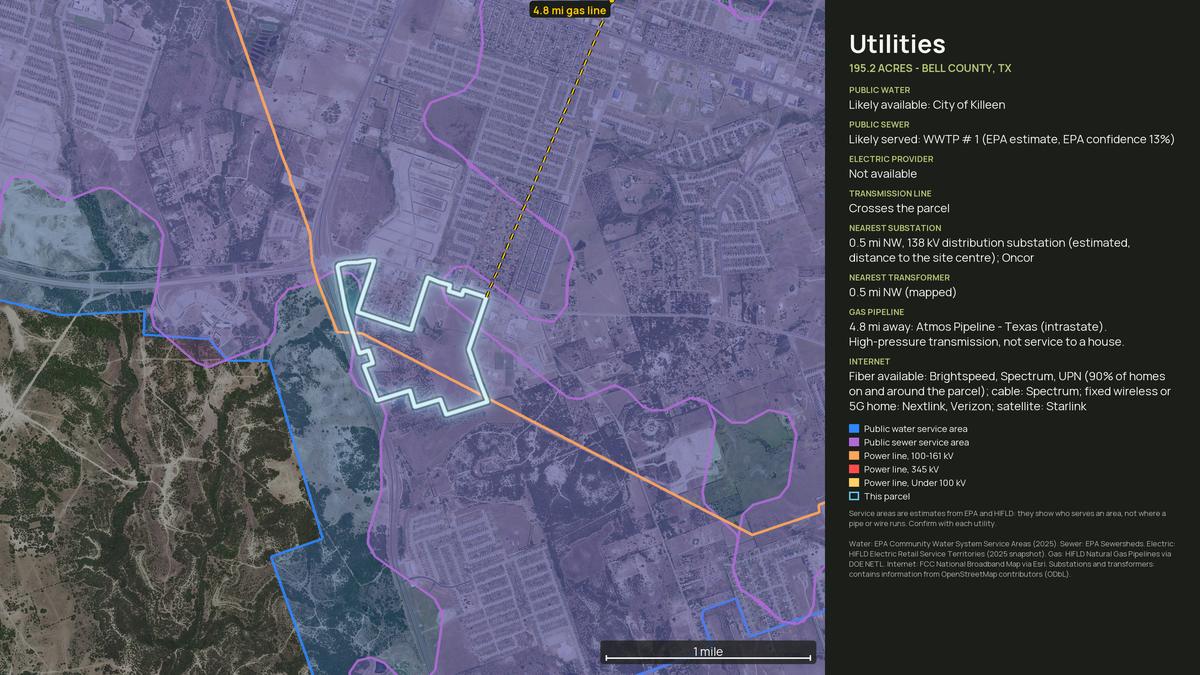The height and width of the screenshot is (675, 1200).
Task: Click the ELECTRIC PROVIDER label
Action: click(x=891, y=159)
